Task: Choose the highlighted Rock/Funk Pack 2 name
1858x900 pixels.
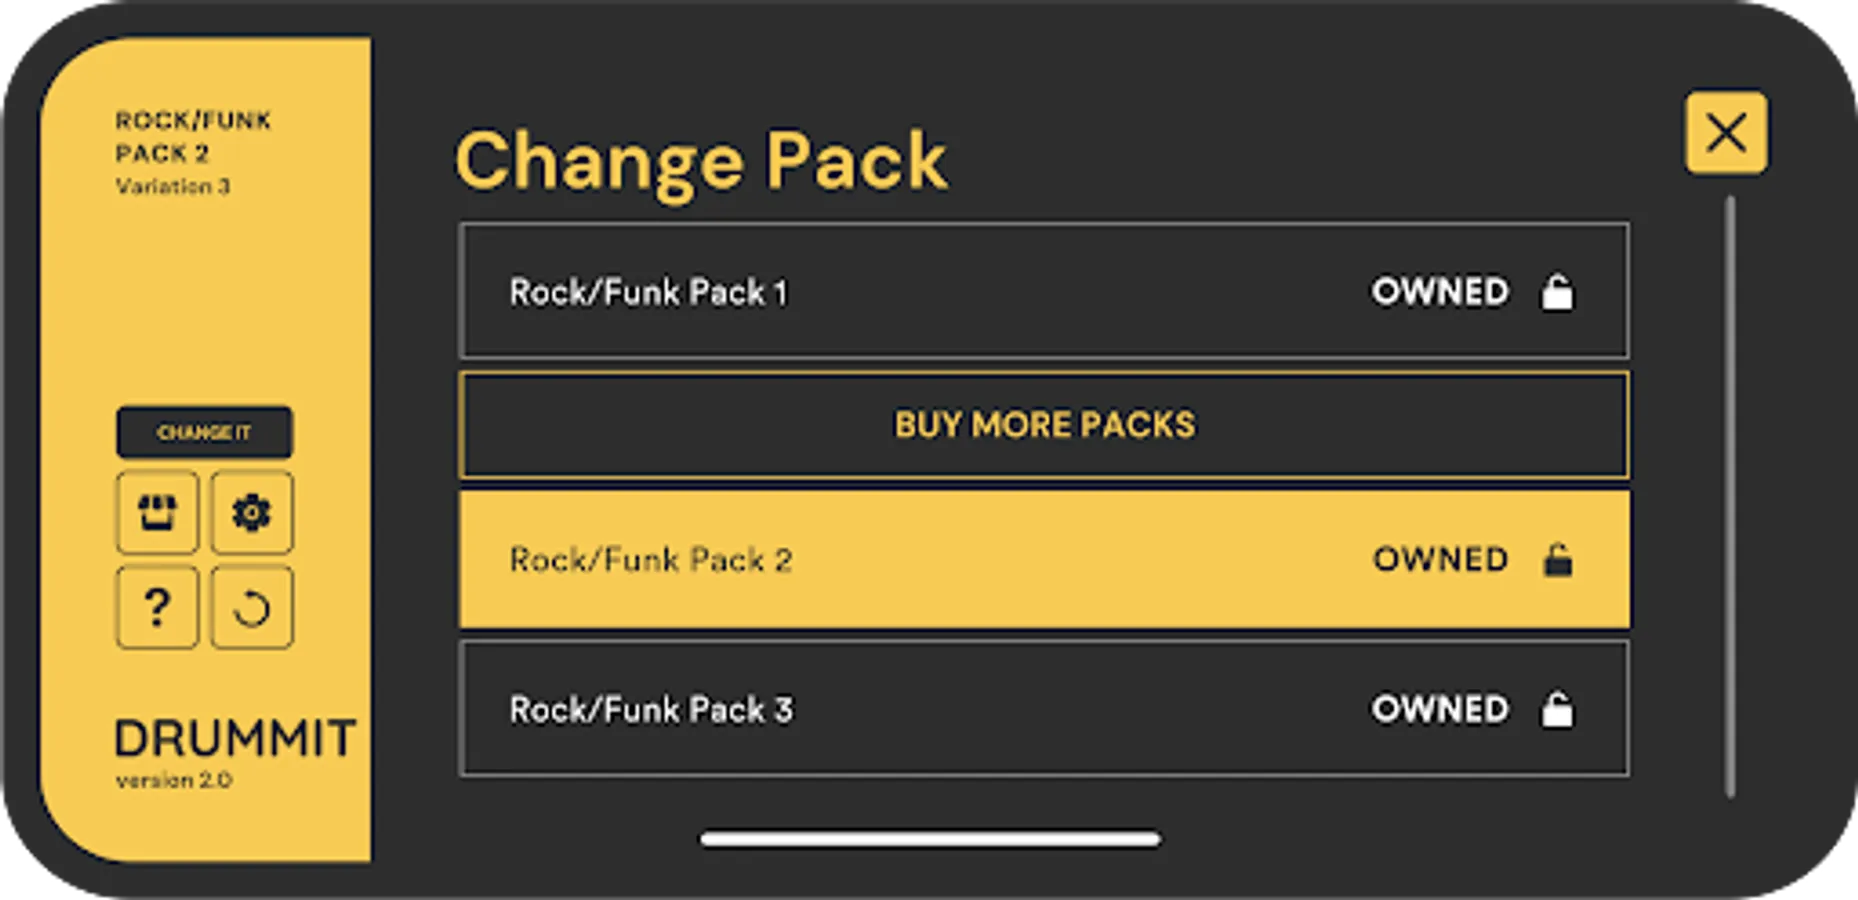Action: click(x=650, y=560)
